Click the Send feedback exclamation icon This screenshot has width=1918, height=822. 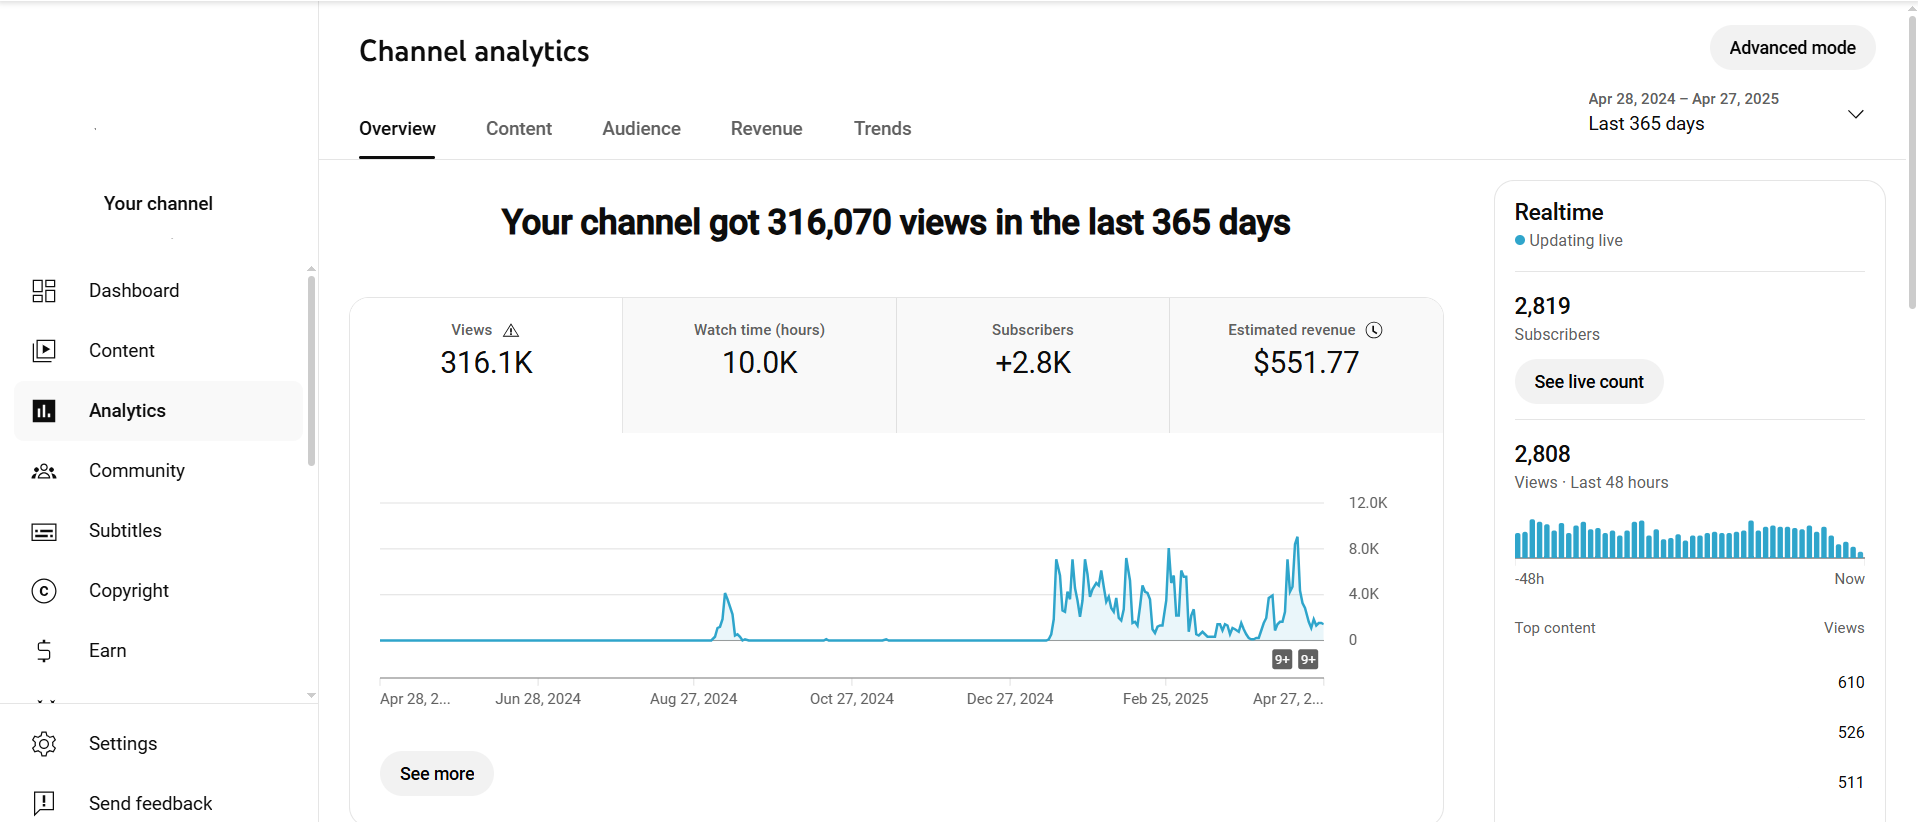coord(44,803)
